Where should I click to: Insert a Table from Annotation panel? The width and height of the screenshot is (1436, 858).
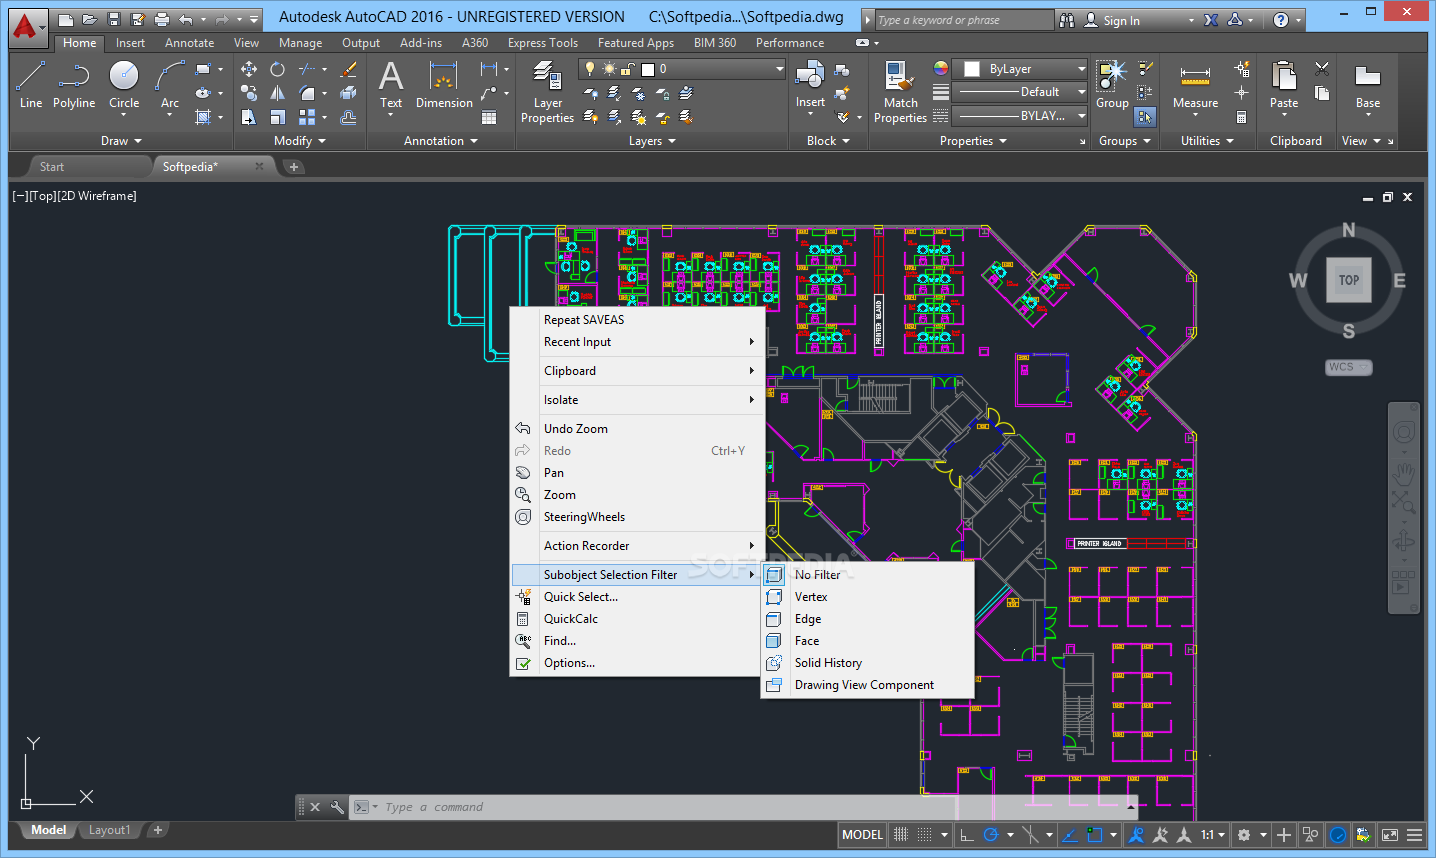[489, 117]
